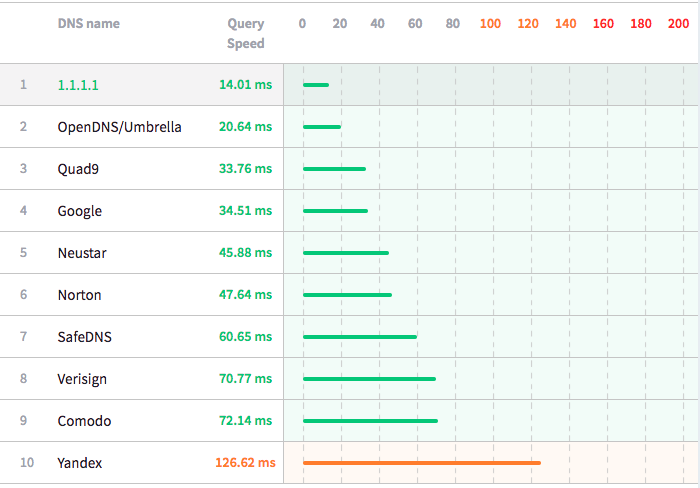This screenshot has width=700, height=488.
Task: Click rank number 4 beside Google
Action: [23, 210]
